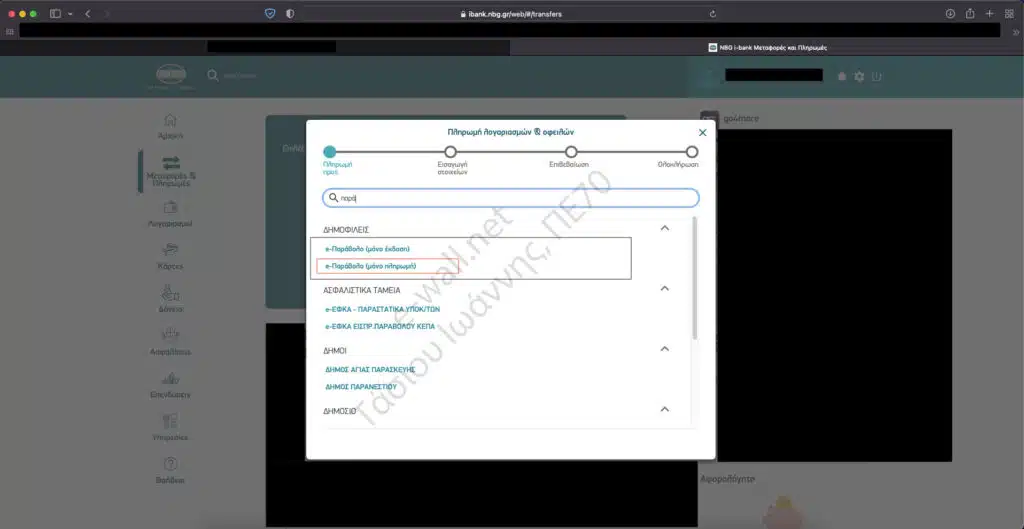
Task: Go back using Safari's back arrow
Action: pyautogui.click(x=88, y=14)
